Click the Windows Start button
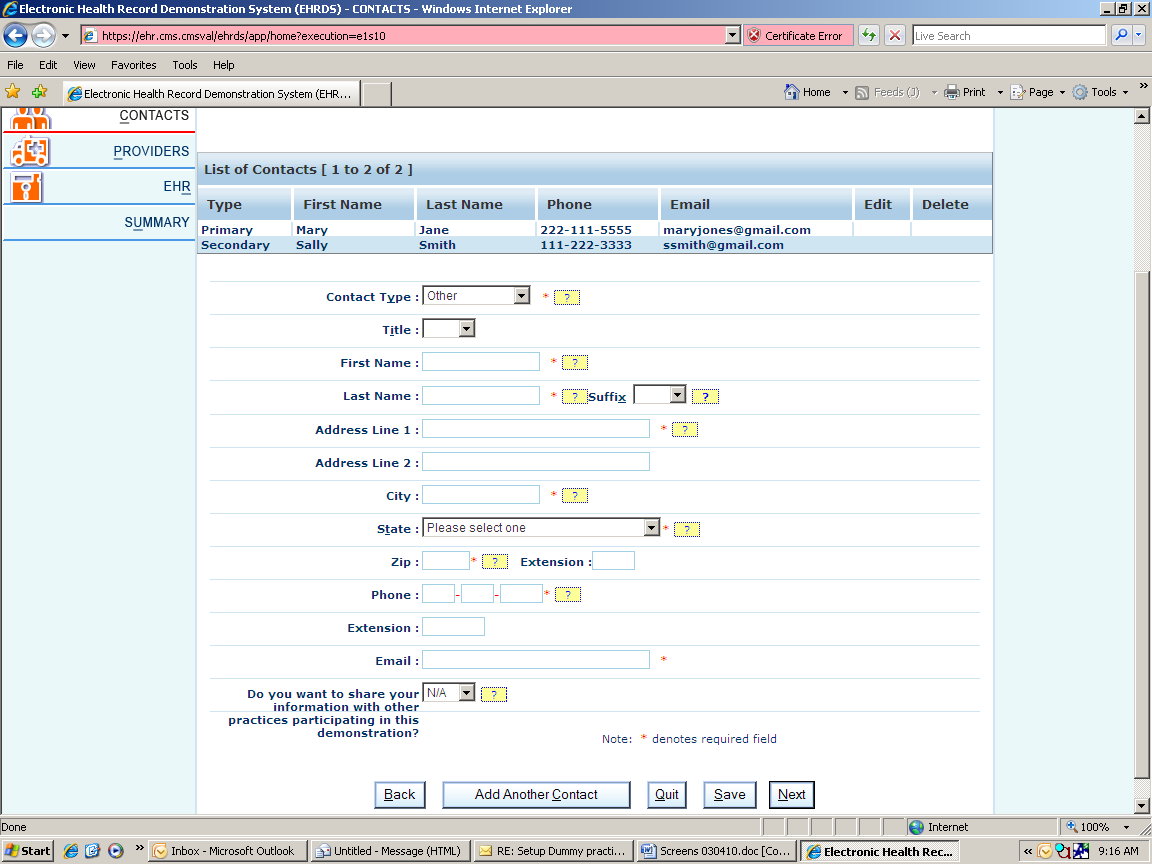Screen dimensions: 1152x864 [x=27, y=851]
